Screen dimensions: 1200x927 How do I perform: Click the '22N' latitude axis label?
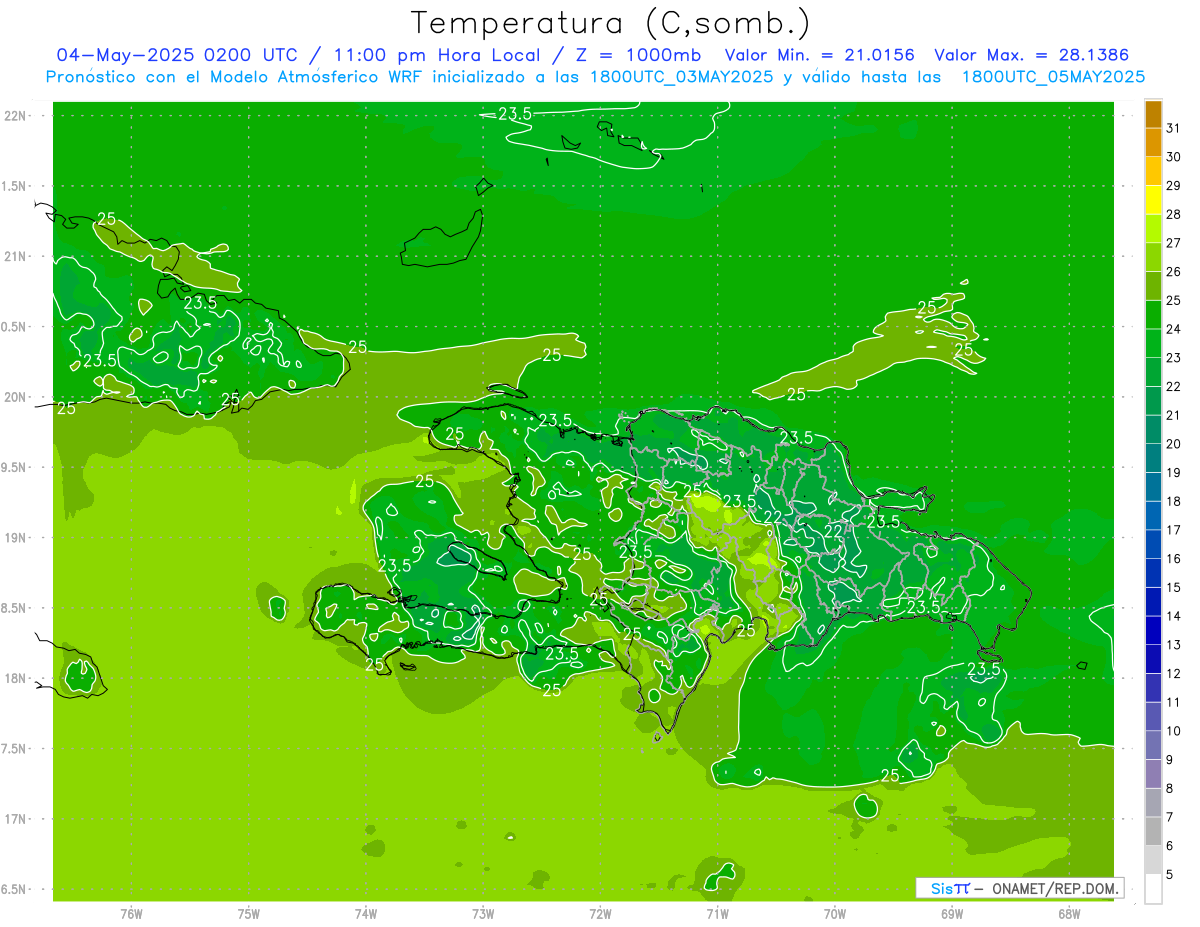pos(14,116)
